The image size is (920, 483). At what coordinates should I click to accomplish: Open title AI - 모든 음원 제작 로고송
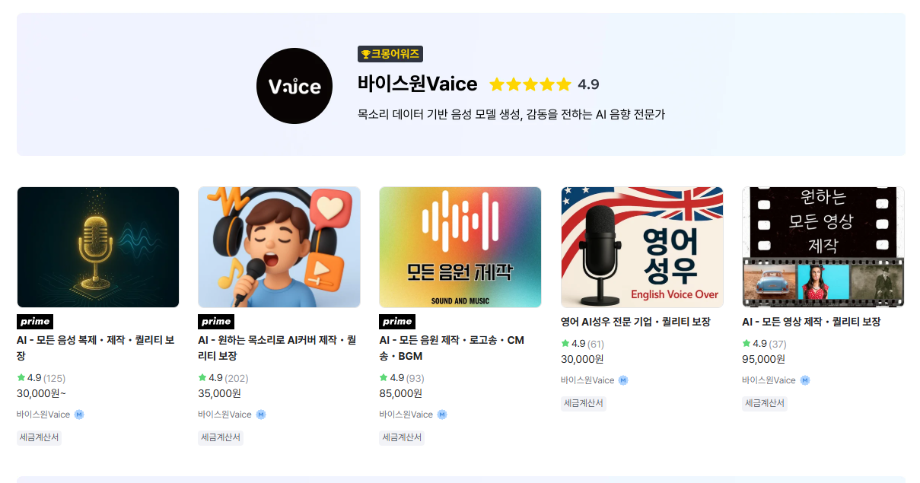[x=452, y=348]
